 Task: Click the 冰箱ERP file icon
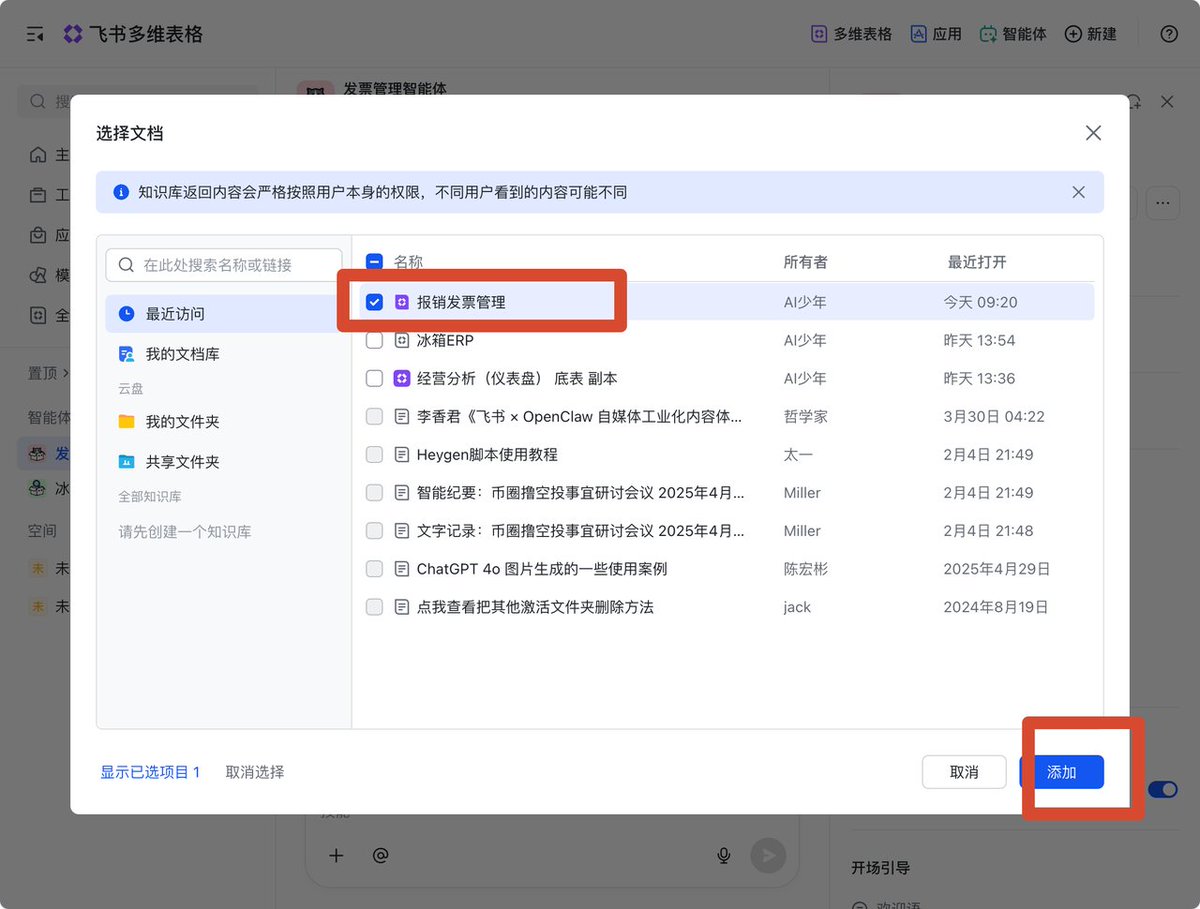[x=402, y=340]
